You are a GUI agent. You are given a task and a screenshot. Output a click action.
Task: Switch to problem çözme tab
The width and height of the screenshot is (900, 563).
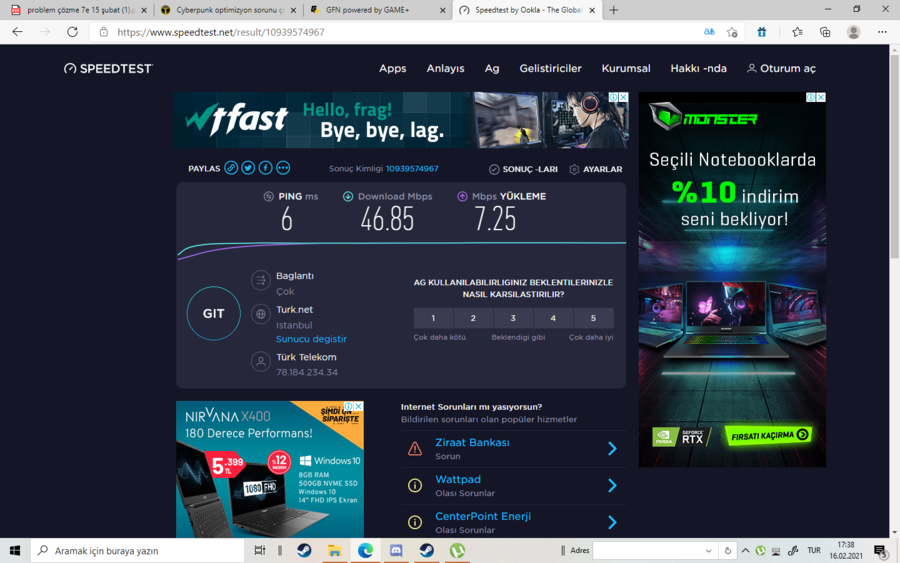[78, 10]
